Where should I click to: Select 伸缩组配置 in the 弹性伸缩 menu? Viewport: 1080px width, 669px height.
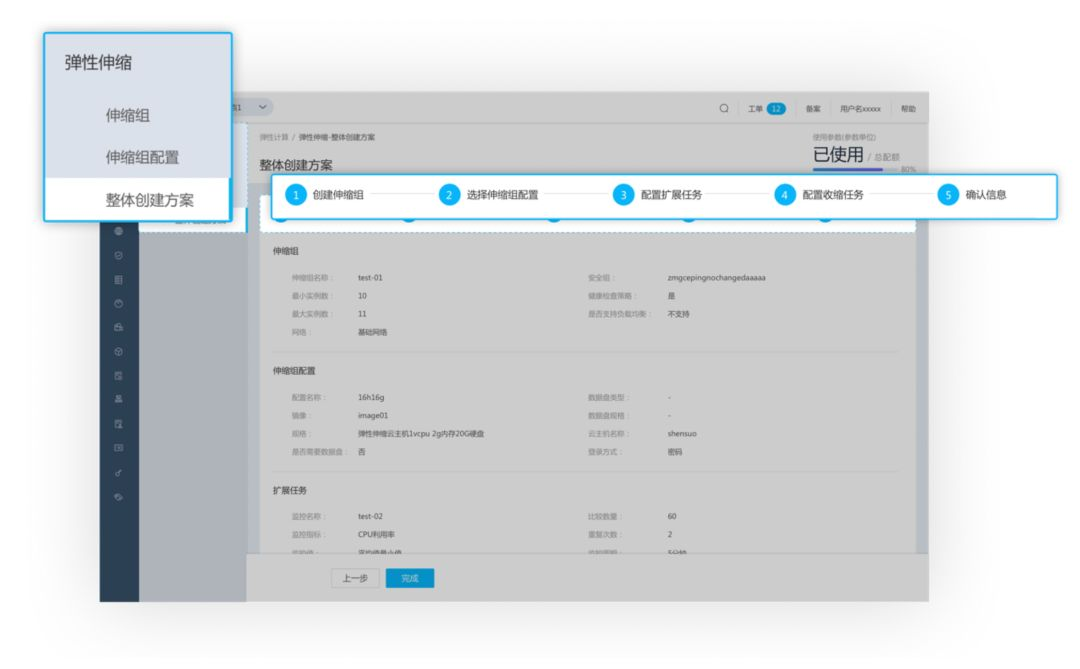coord(142,157)
